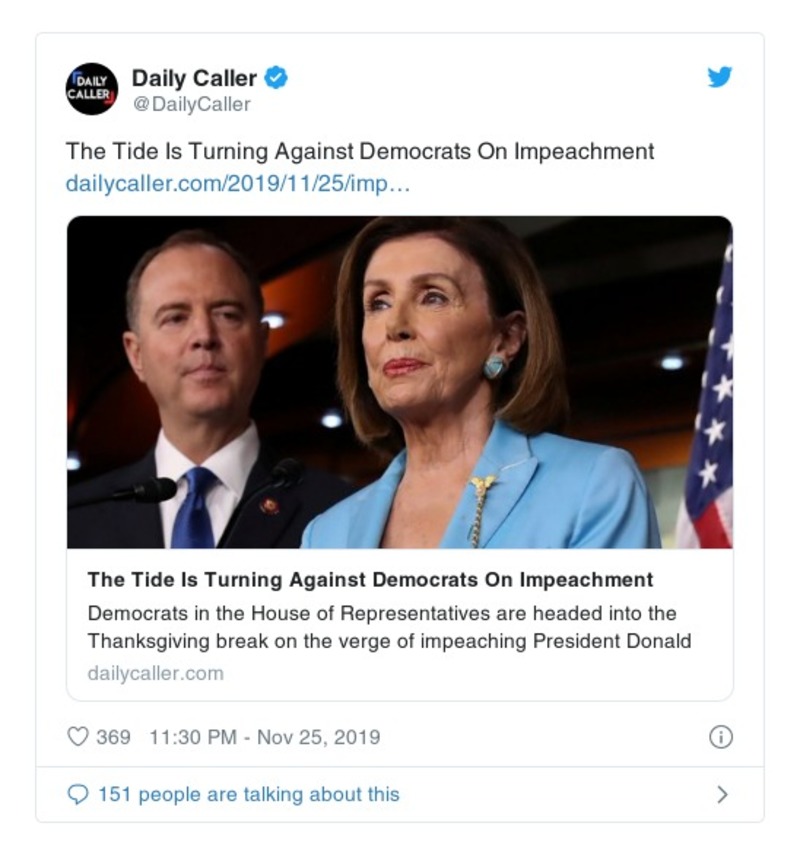Image resolution: width=800 pixels, height=858 pixels.
Task: Open the Daily Caller display name
Action: click(x=194, y=78)
